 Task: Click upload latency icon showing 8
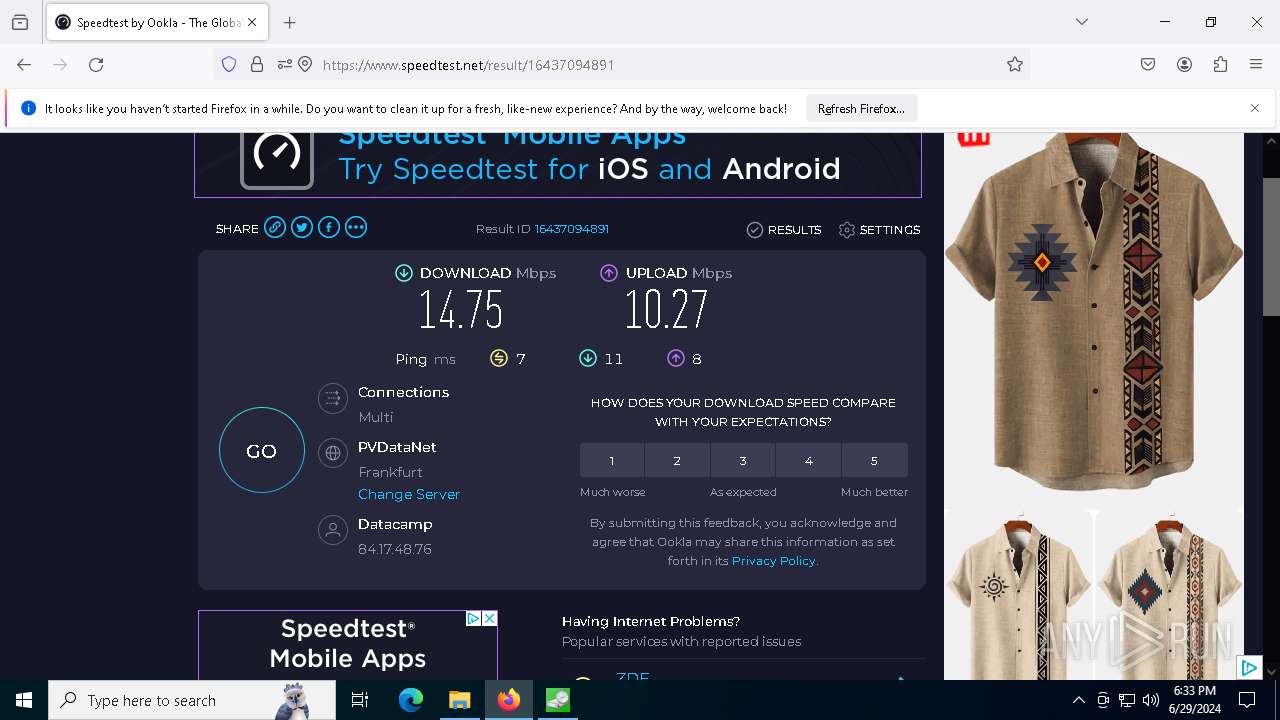676,358
